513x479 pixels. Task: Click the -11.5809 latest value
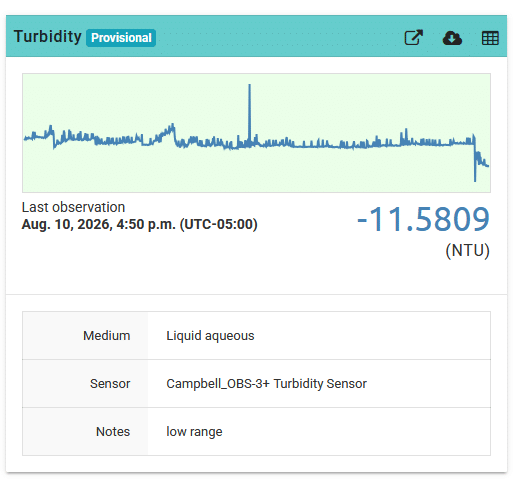423,219
